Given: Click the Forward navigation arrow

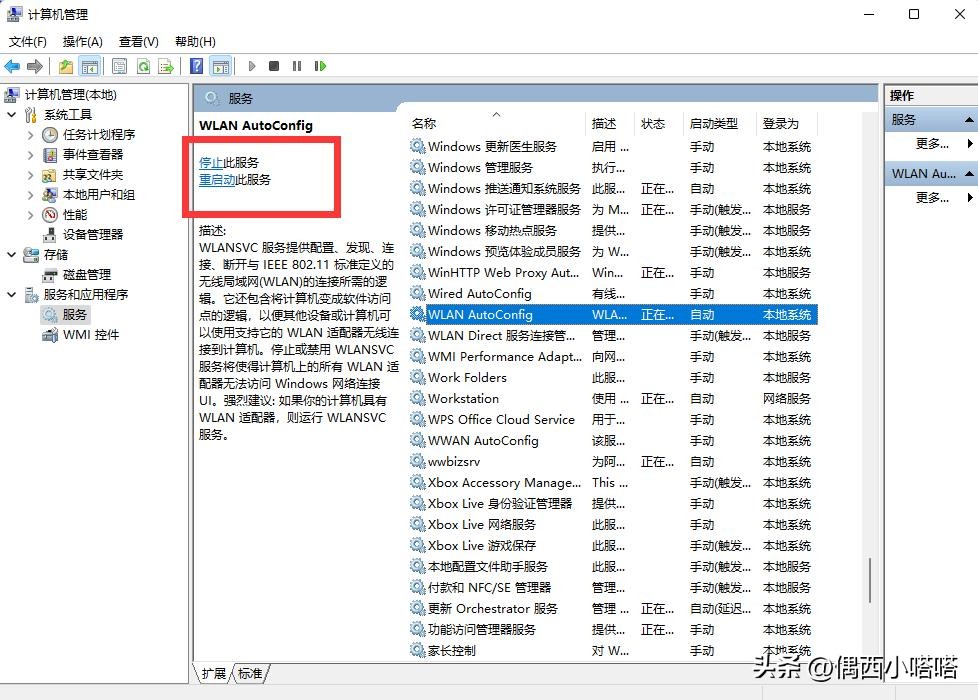Looking at the screenshot, I should tap(34, 66).
